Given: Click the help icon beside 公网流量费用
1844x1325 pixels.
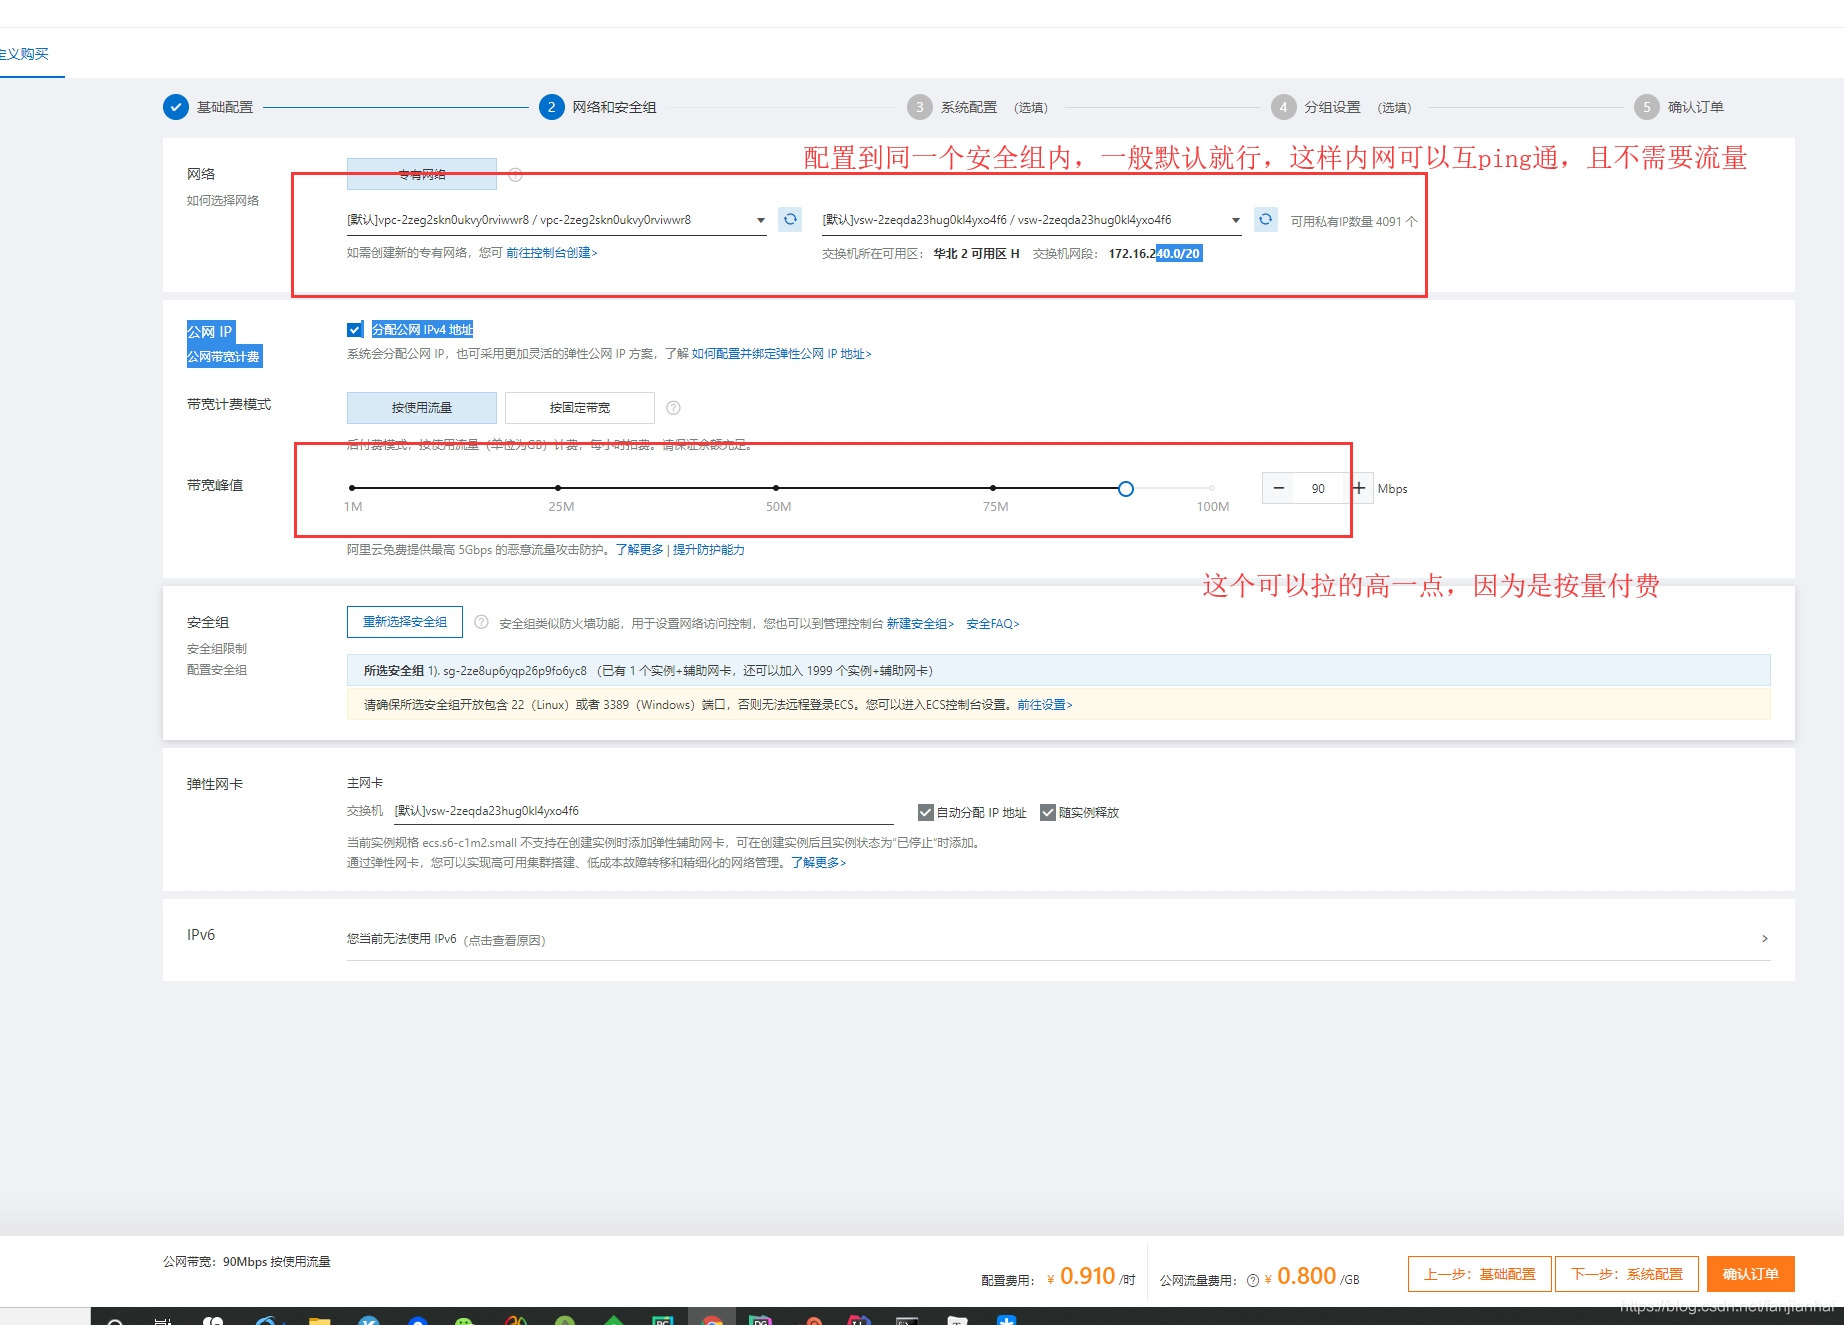Looking at the screenshot, I should 1252,1280.
